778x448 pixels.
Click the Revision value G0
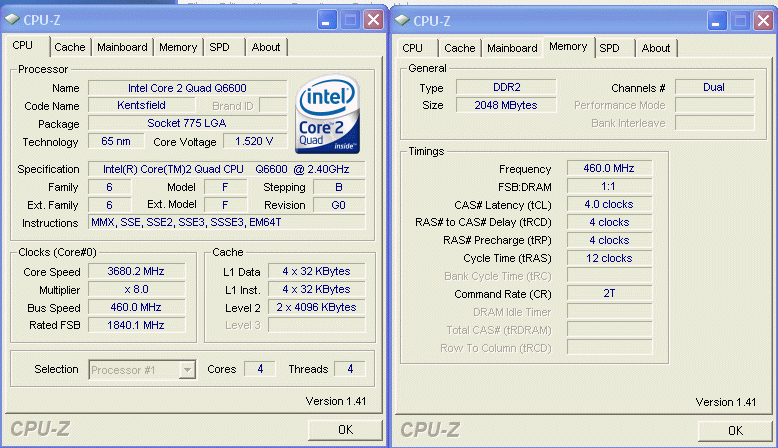pyautogui.click(x=339, y=205)
